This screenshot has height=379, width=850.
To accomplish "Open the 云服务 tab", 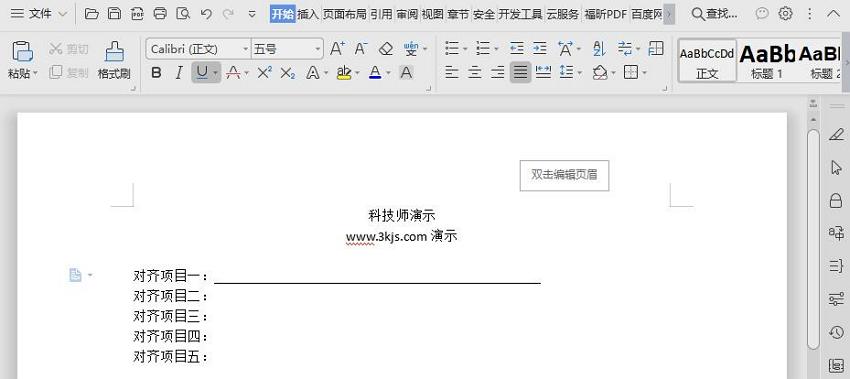I will [562, 15].
